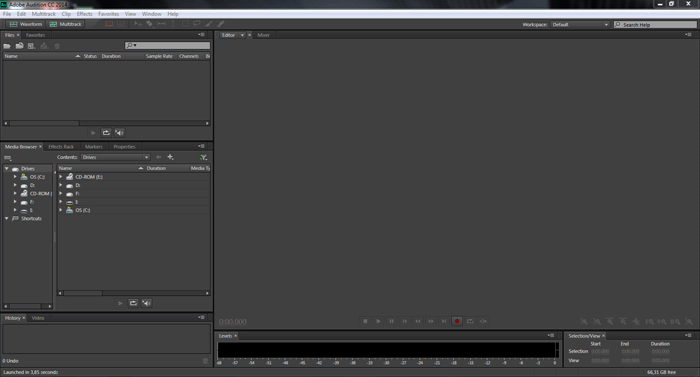The image size is (700, 377).
Task: Click the Rewind transport button
Action: (418, 321)
